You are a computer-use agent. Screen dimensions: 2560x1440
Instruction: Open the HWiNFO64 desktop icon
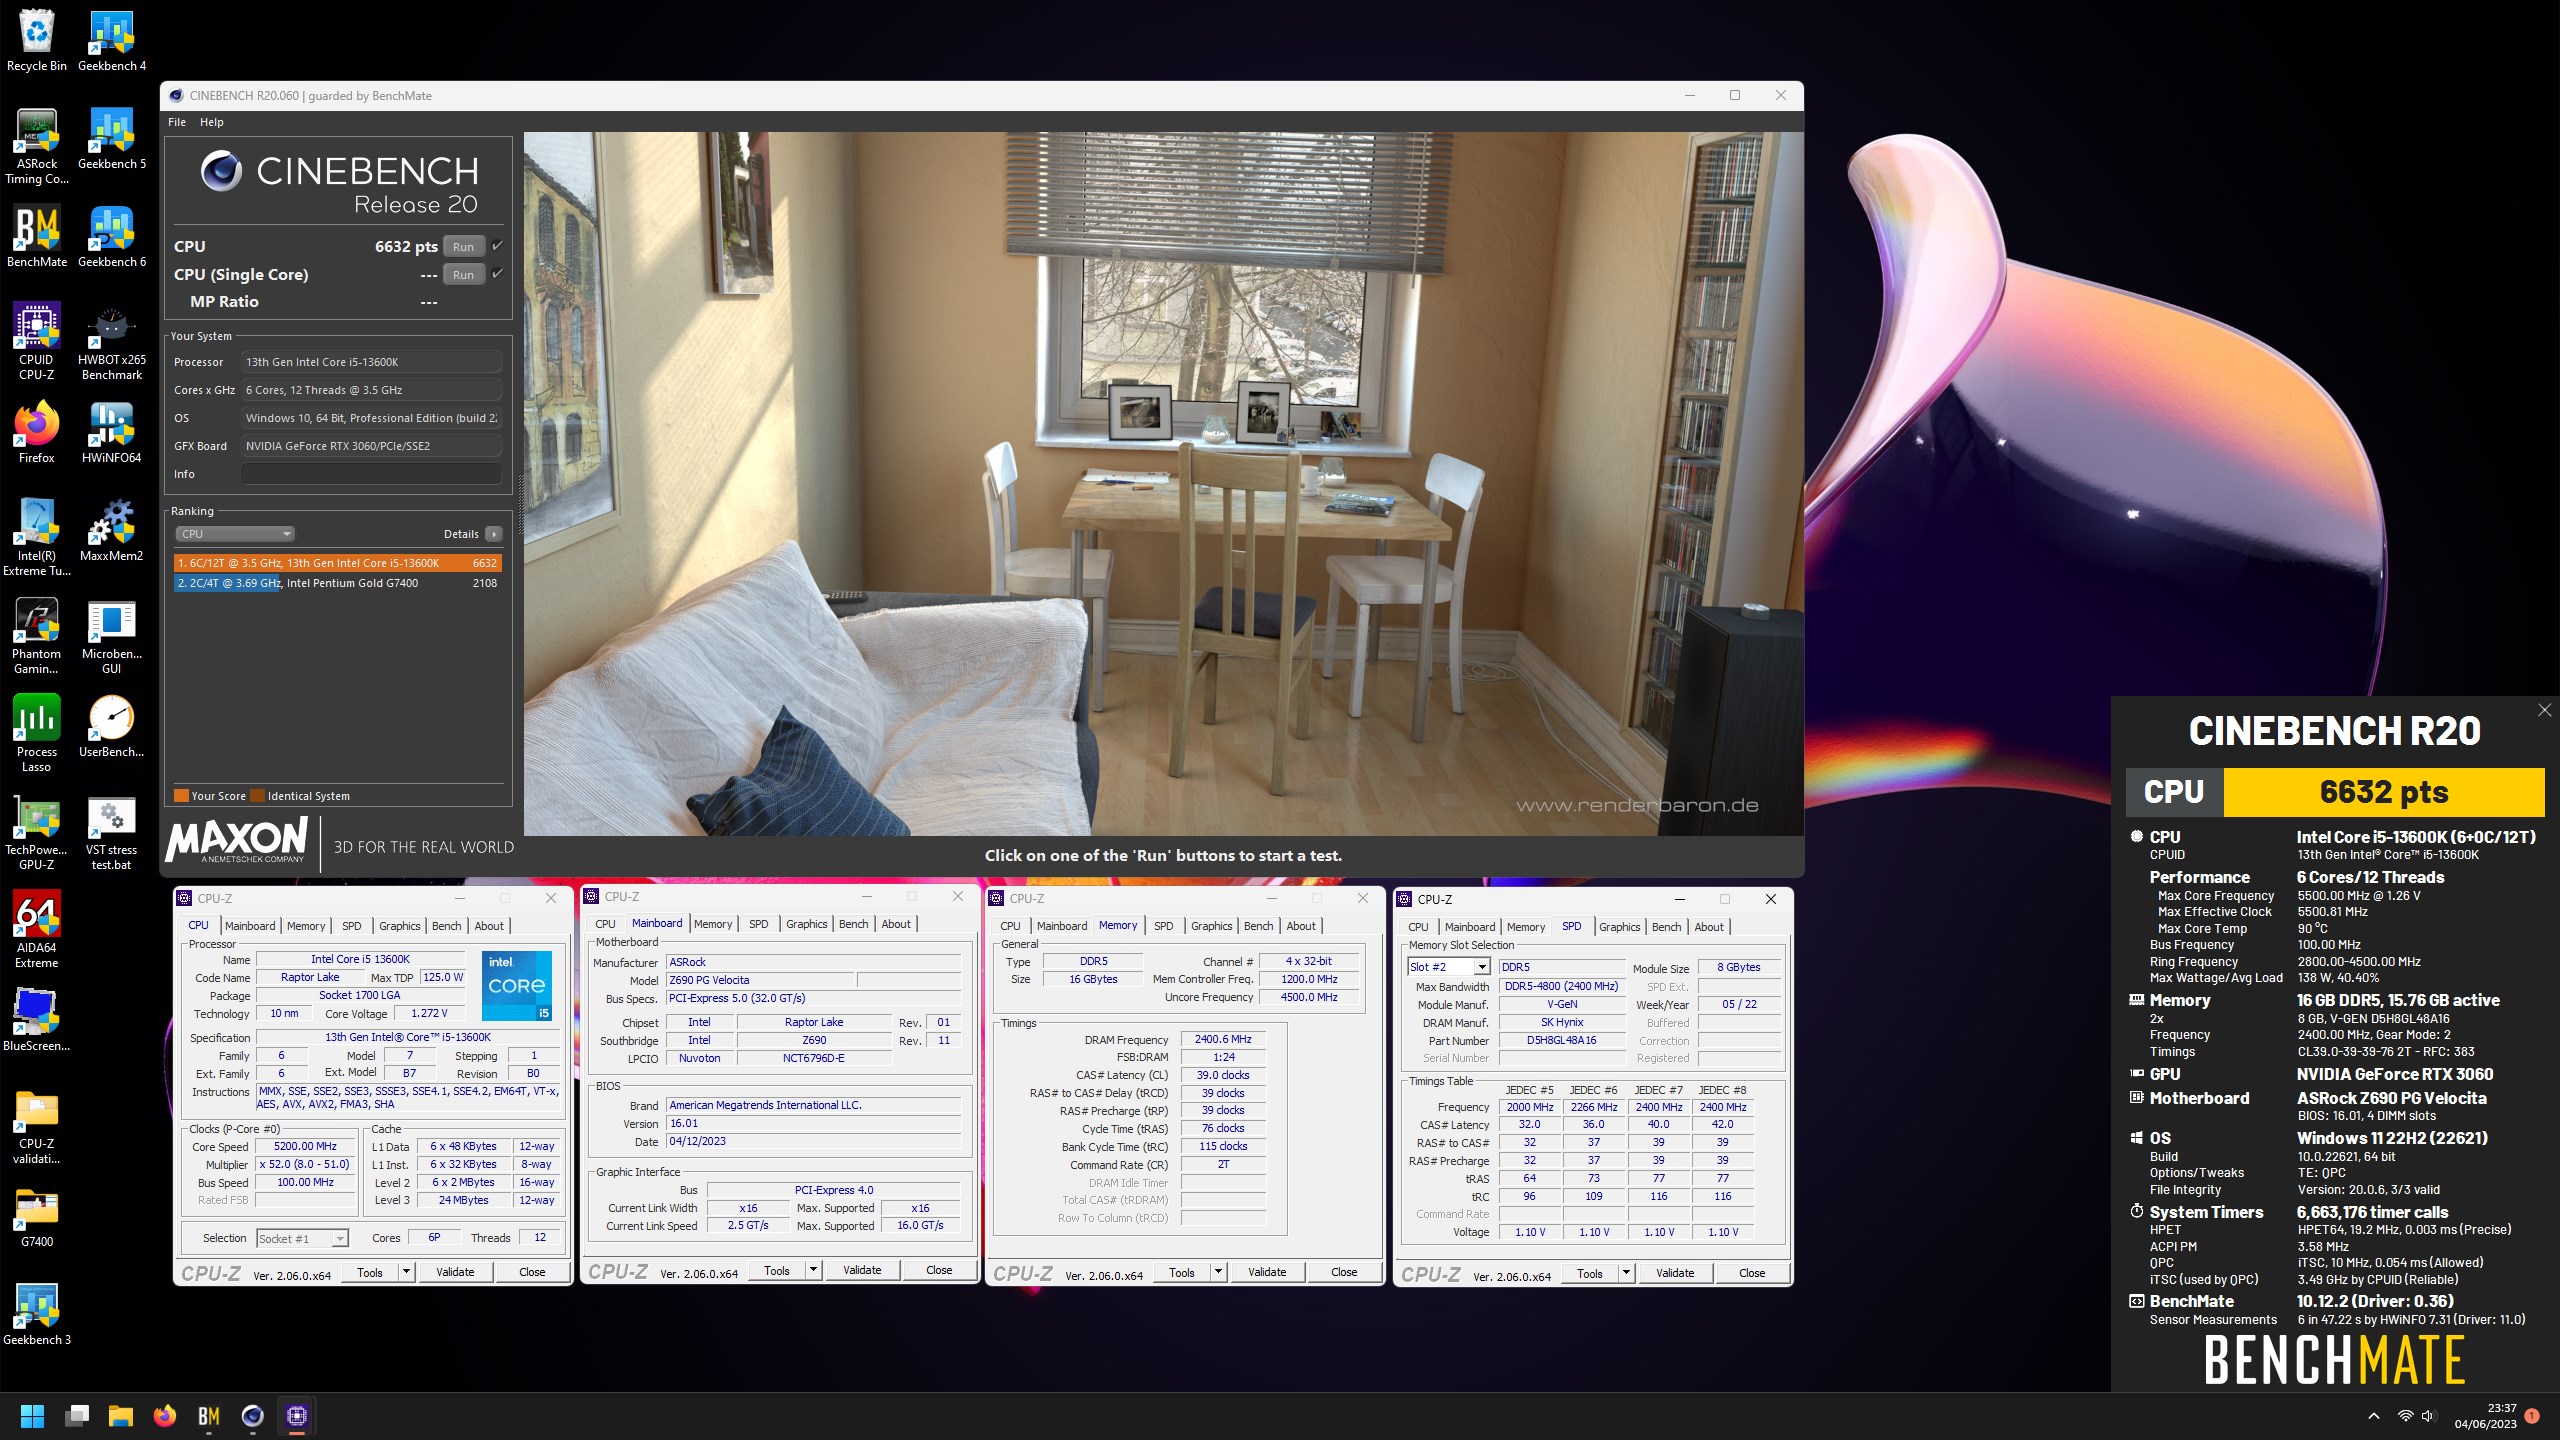[112, 432]
